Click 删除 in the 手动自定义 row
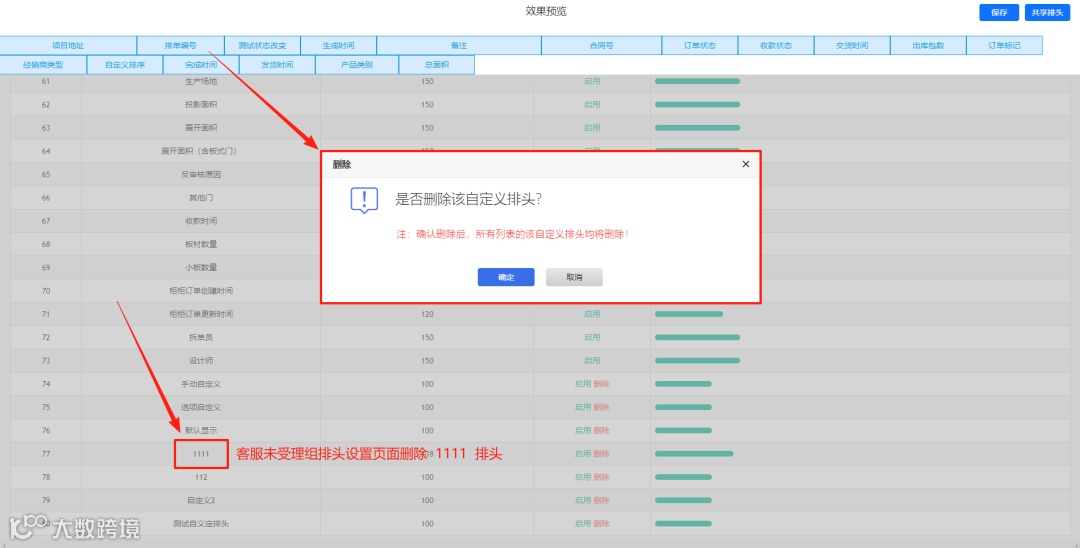Viewport: 1080px width, 548px height. pyautogui.click(x=601, y=384)
